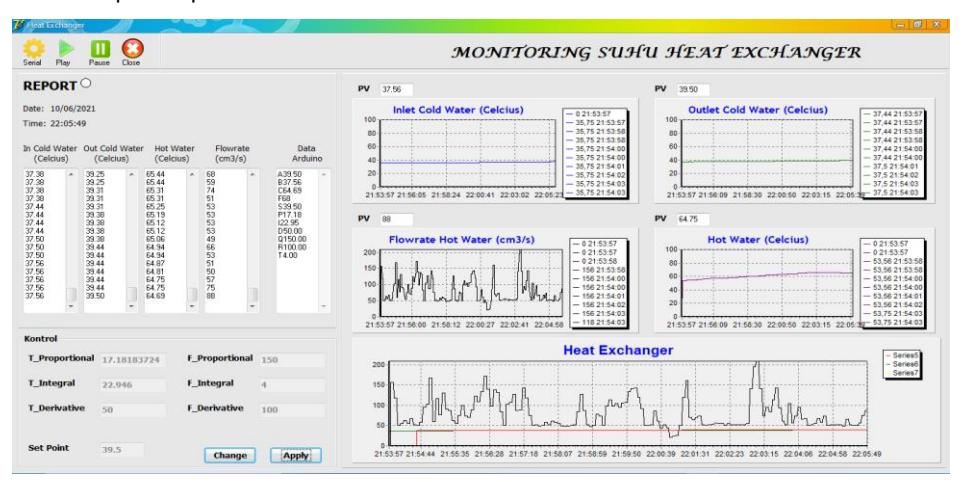Click the Flowrate list's down scroll arrow
This screenshot has width=963, height=482.
pos(252,306)
